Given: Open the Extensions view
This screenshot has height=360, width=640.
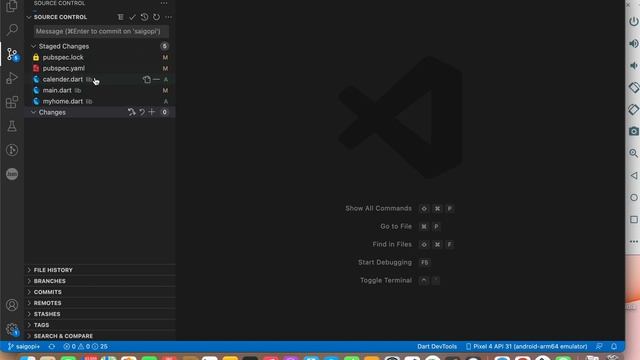Looking at the screenshot, I should 12,102.
